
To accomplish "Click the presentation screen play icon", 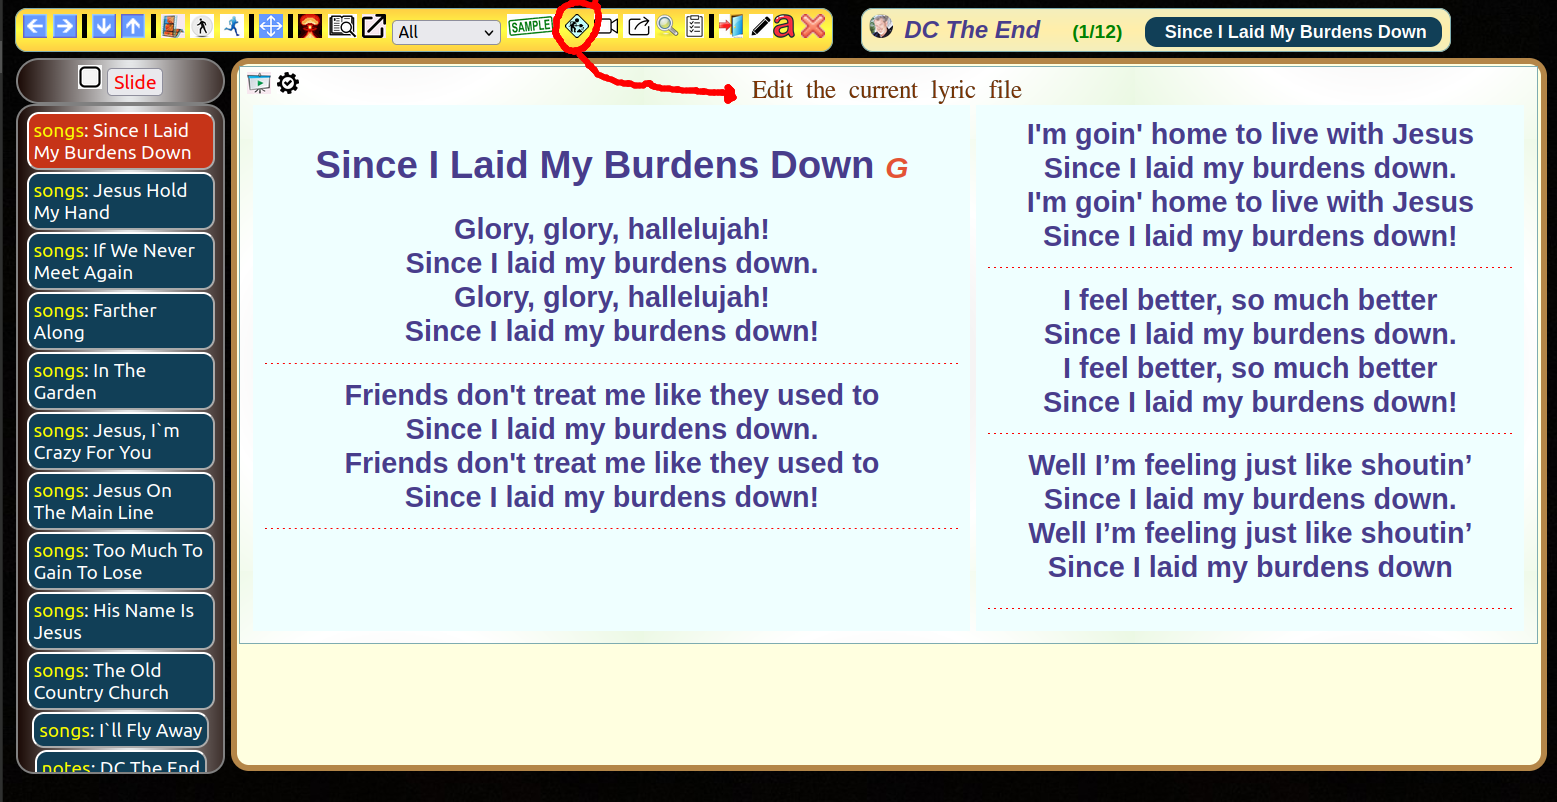I will click(x=259, y=83).
